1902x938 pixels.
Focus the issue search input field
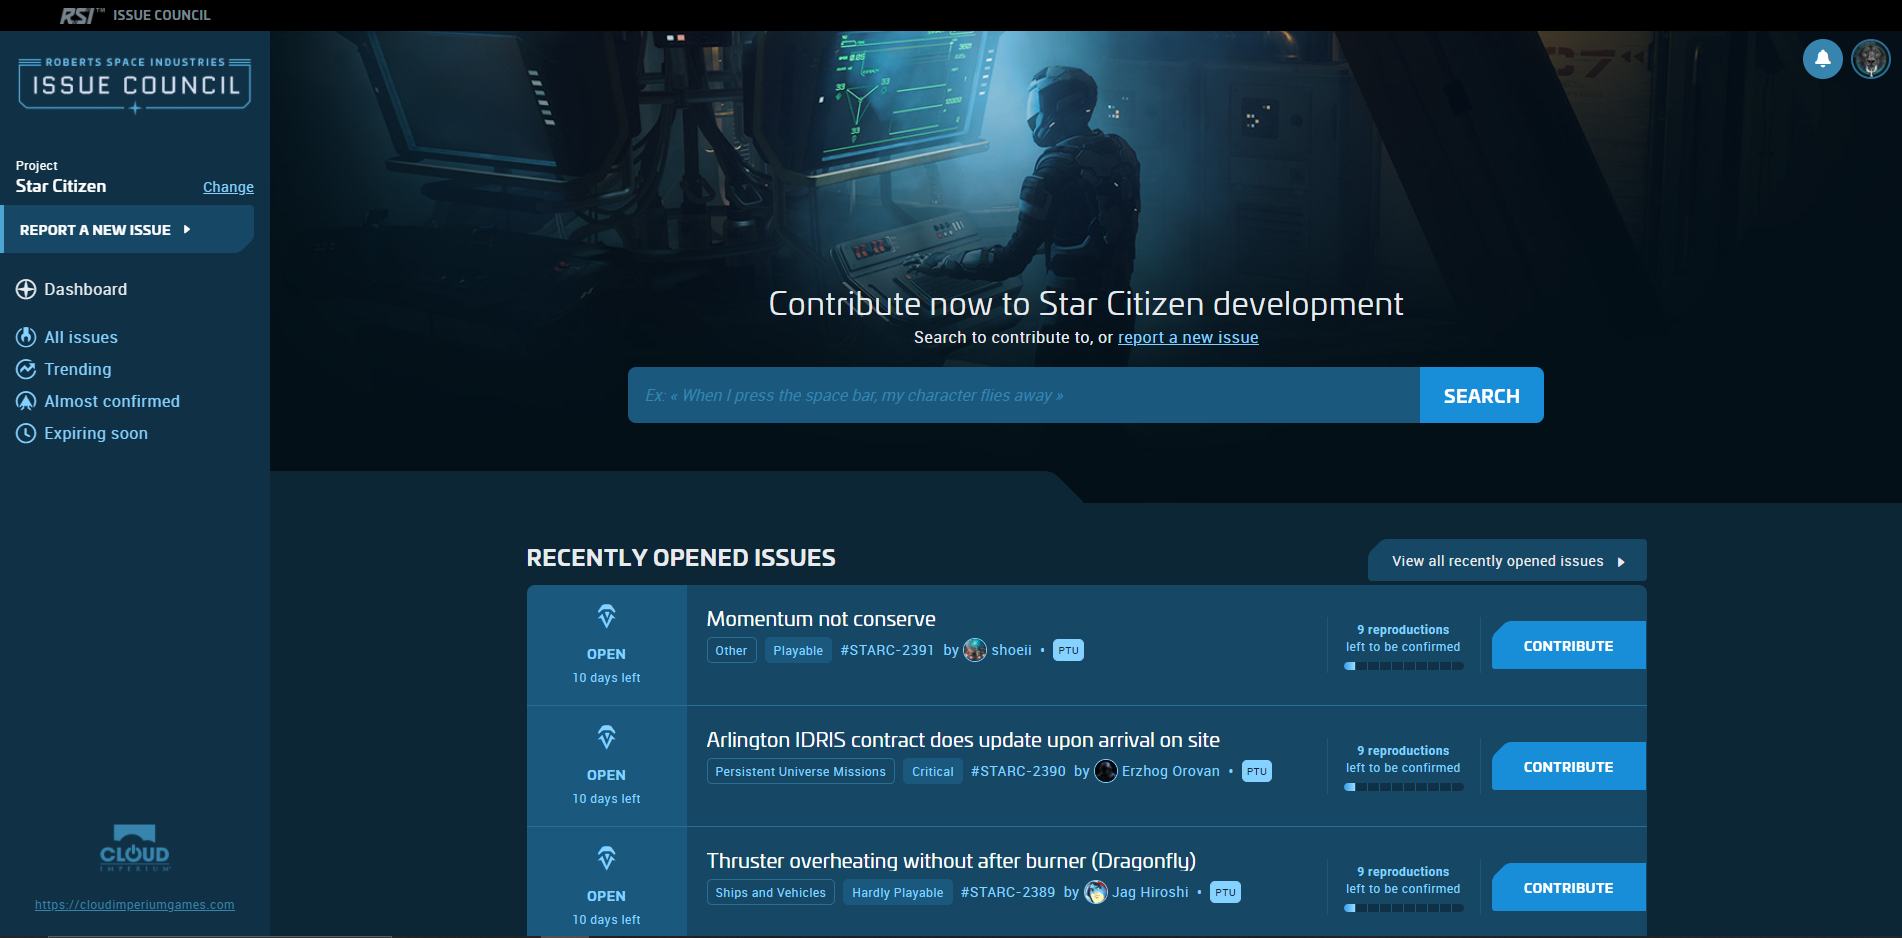pos(1024,395)
